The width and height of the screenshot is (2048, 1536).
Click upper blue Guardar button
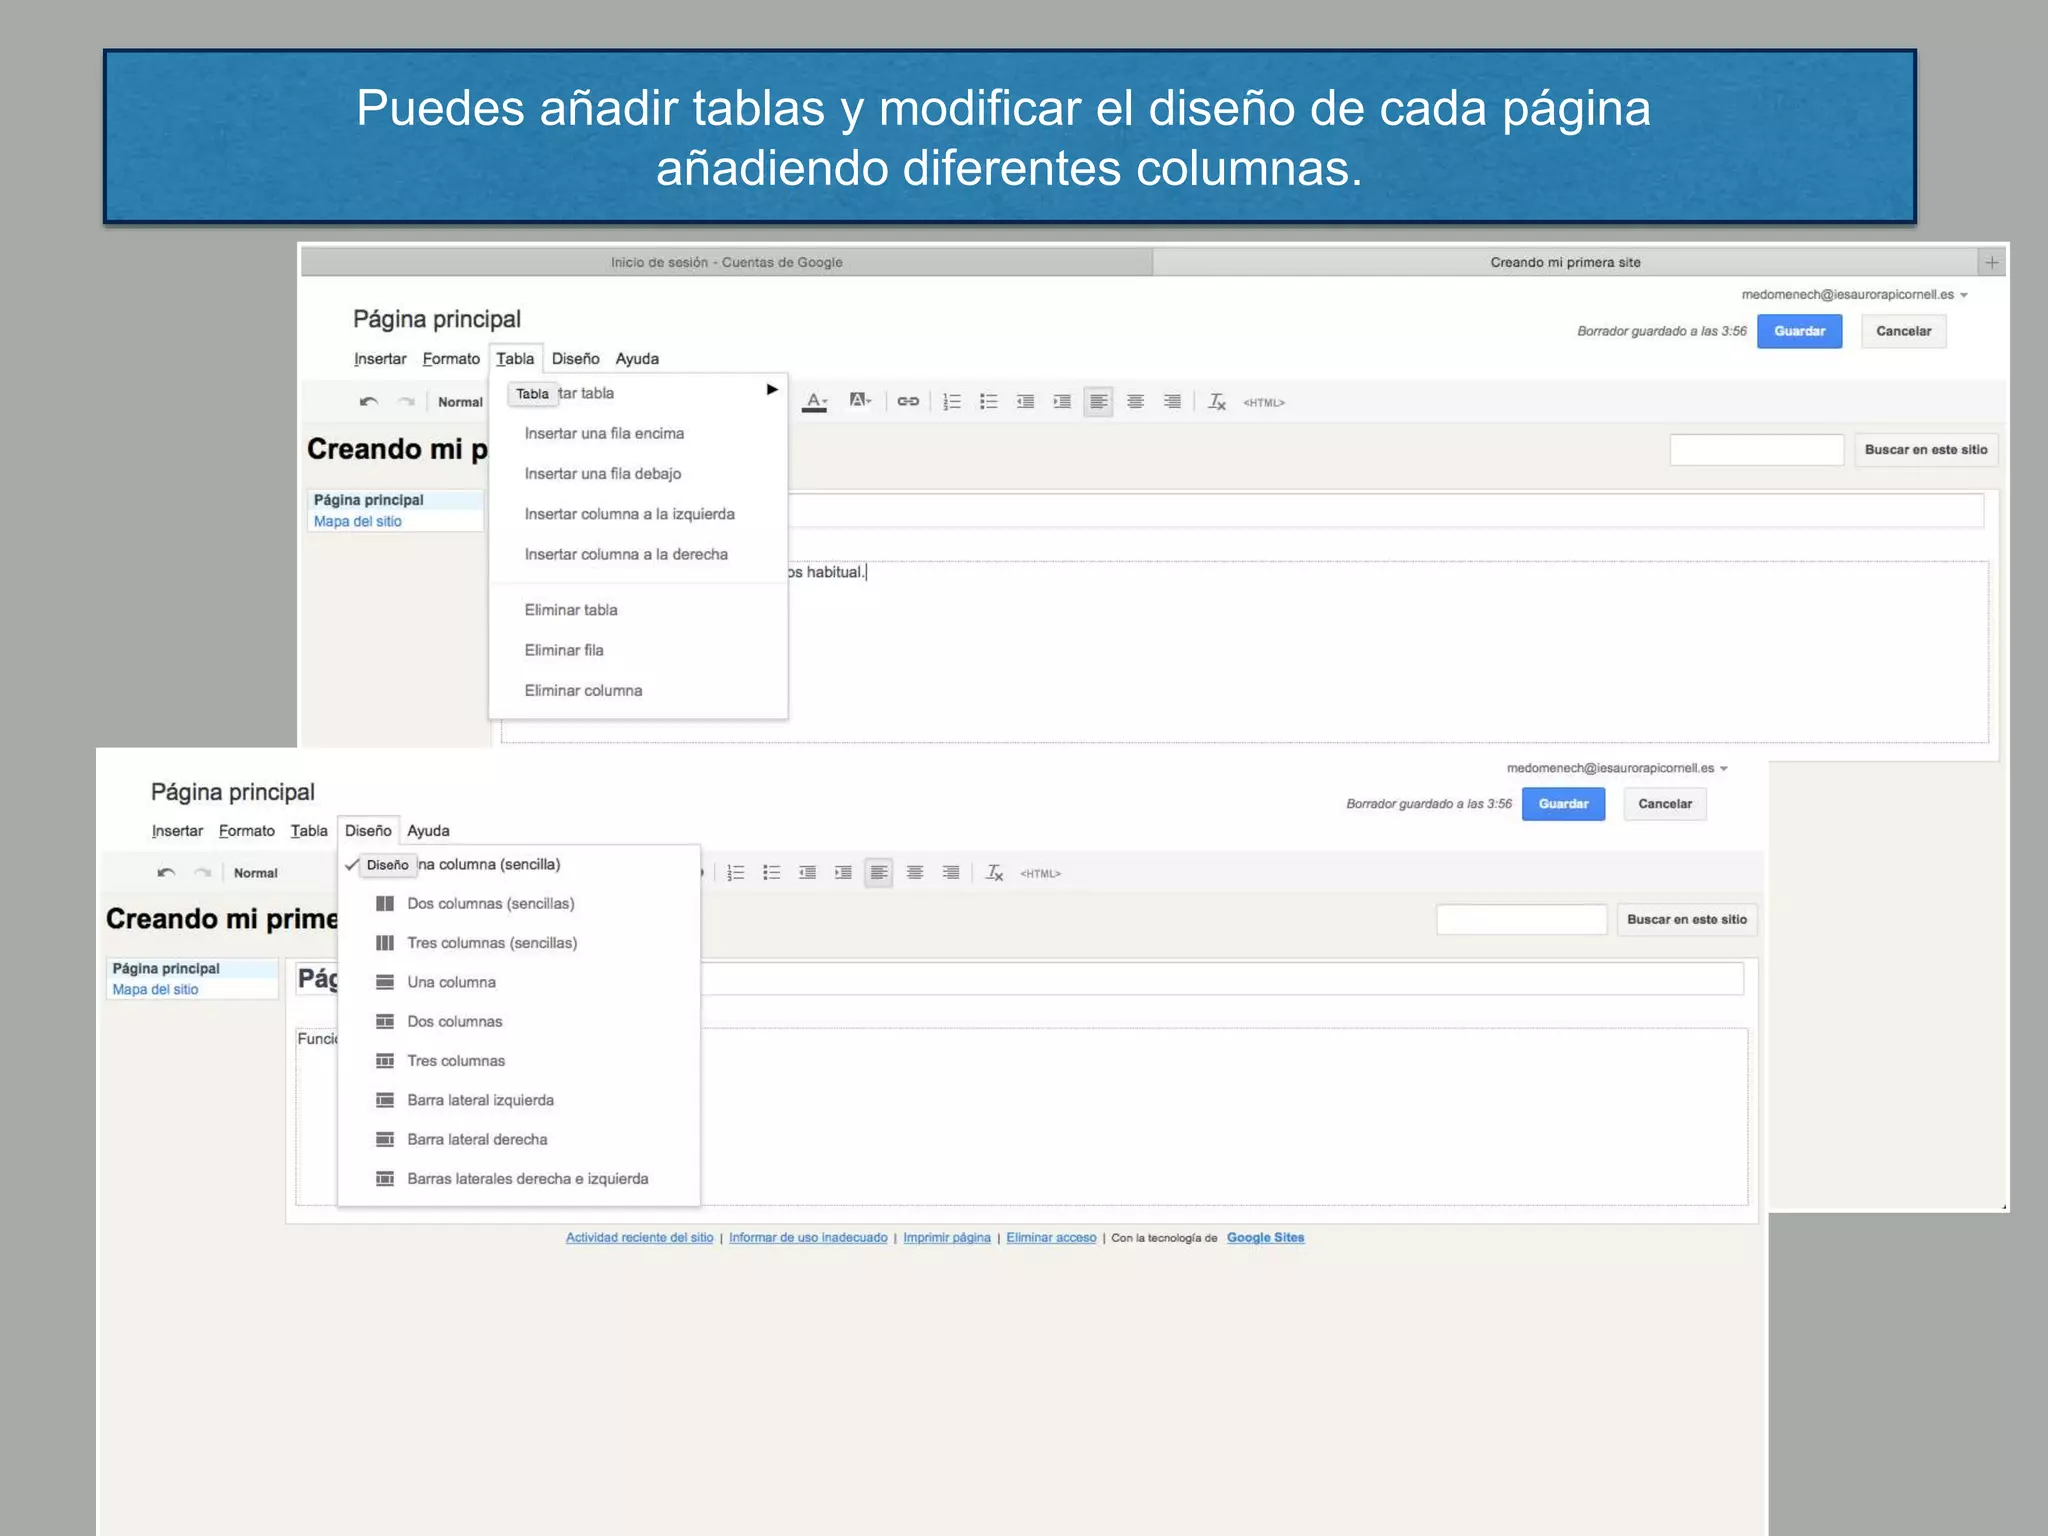[1799, 331]
